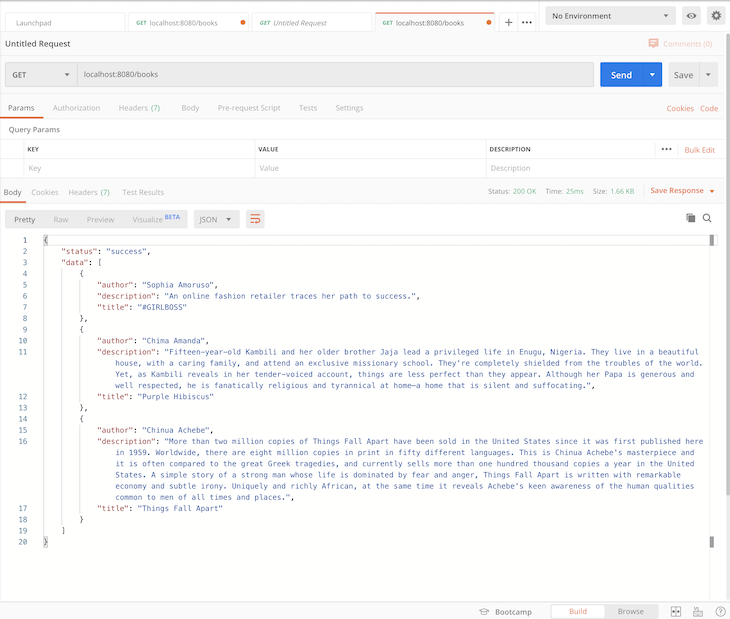Open keyboard shortcuts icon in status bar

(698, 612)
